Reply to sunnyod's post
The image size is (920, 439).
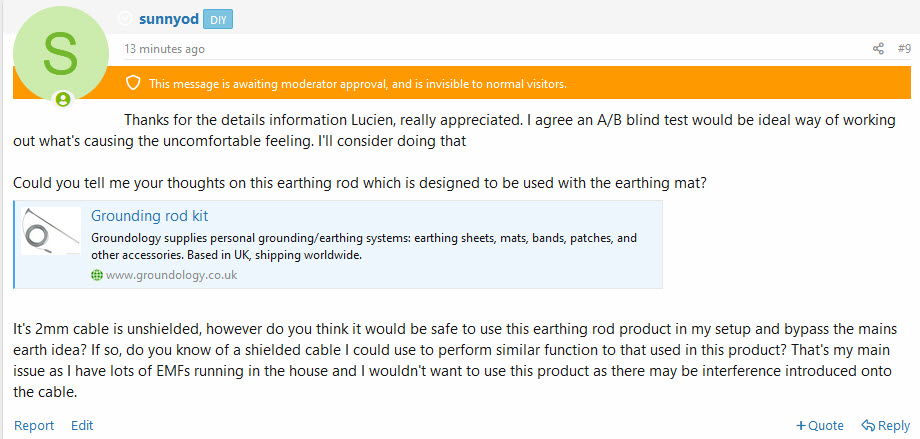coord(885,426)
